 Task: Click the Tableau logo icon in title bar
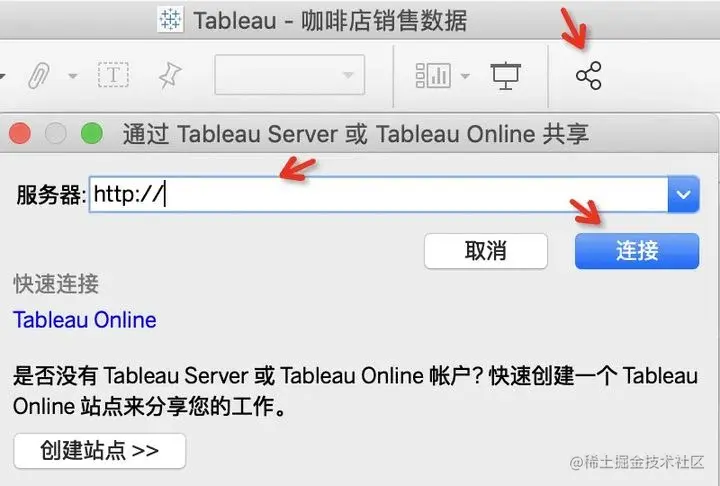pyautogui.click(x=170, y=20)
